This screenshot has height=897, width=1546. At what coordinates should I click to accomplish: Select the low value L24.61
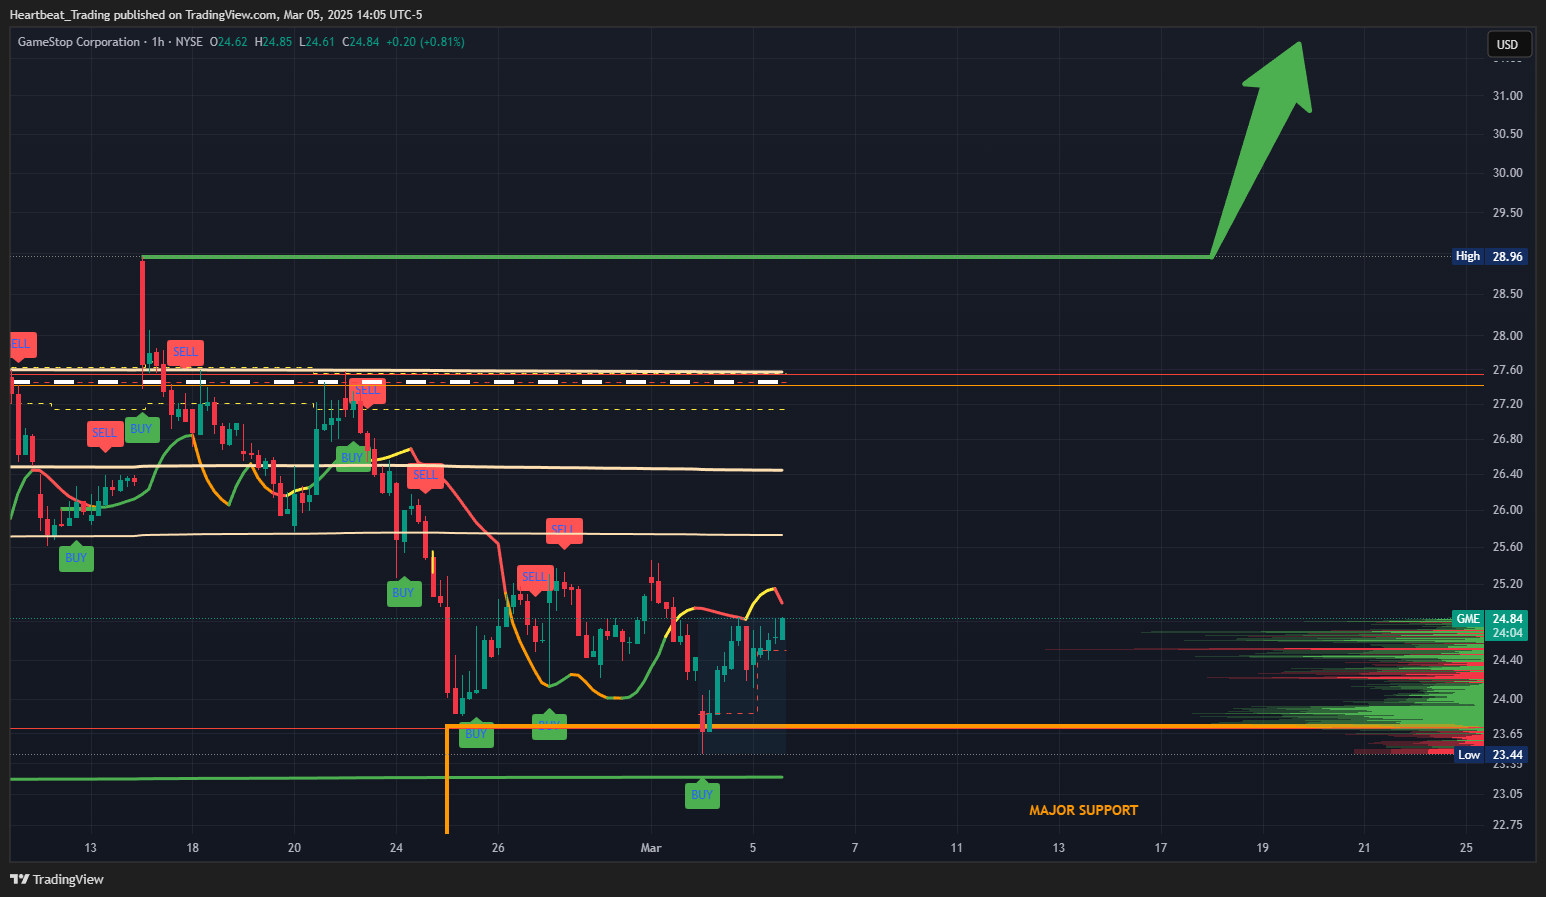coord(317,42)
